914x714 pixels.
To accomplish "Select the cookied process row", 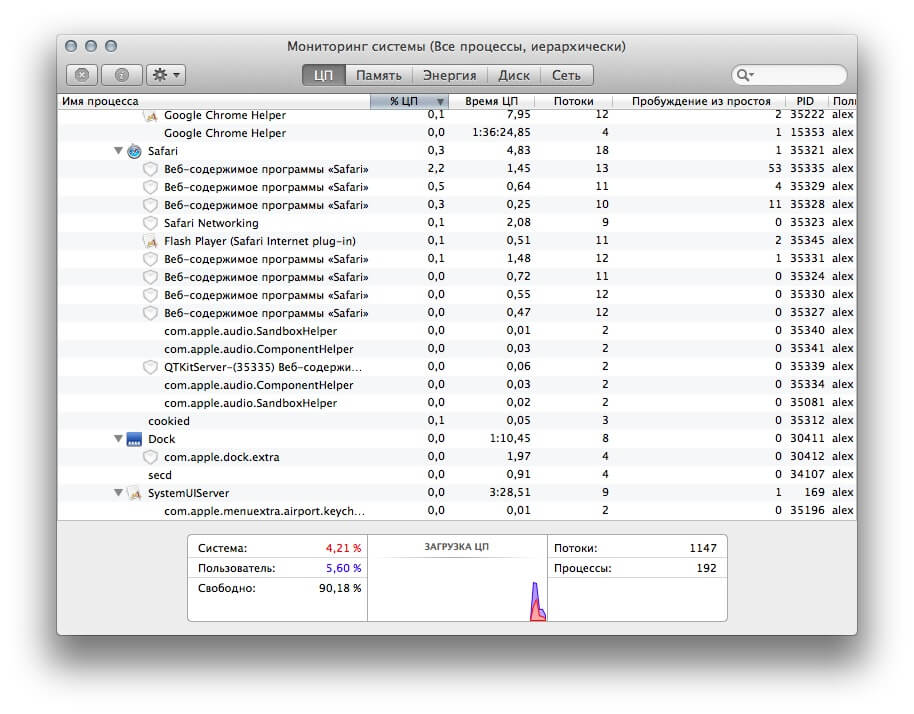I will [457, 421].
